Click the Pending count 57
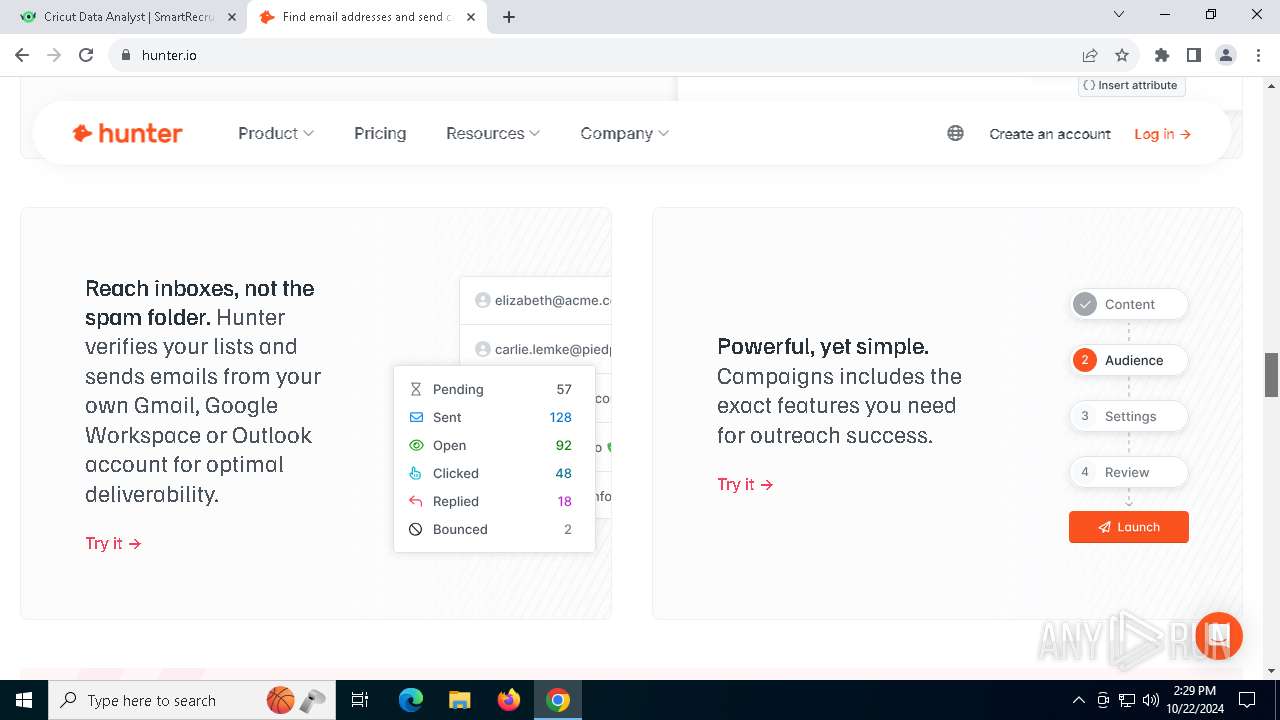 [564, 389]
